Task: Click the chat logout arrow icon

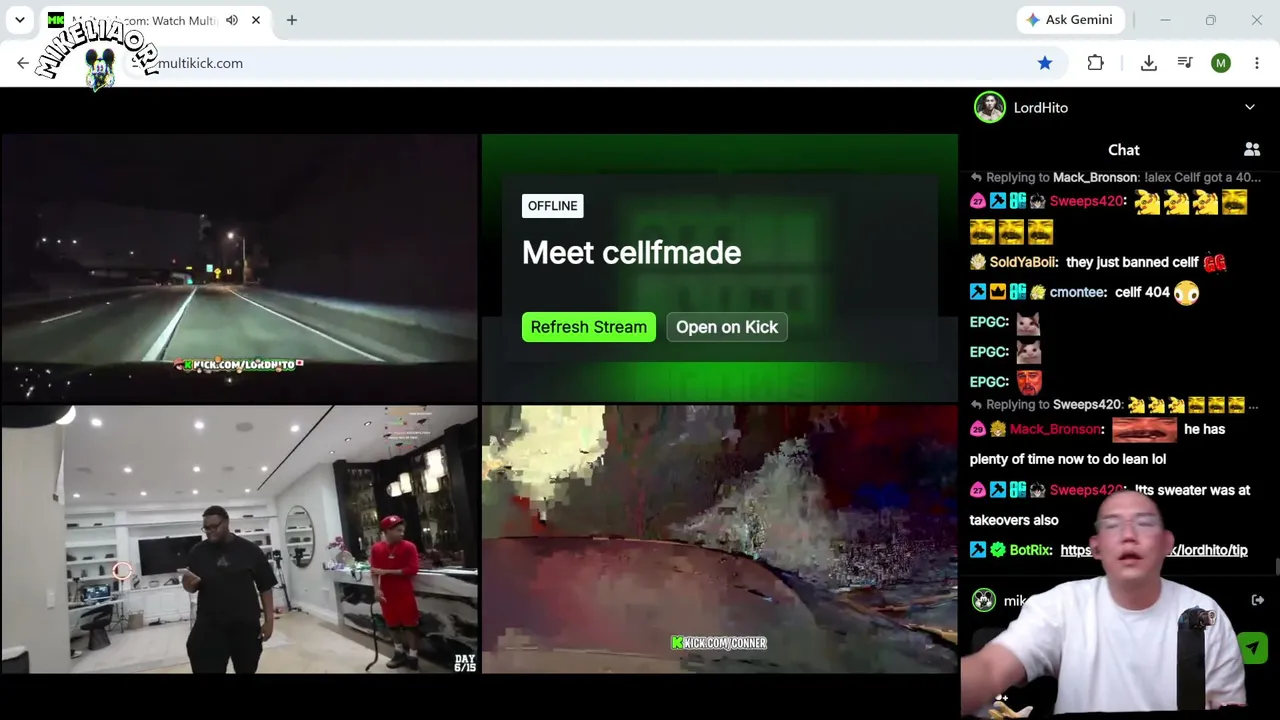Action: click(x=1258, y=600)
